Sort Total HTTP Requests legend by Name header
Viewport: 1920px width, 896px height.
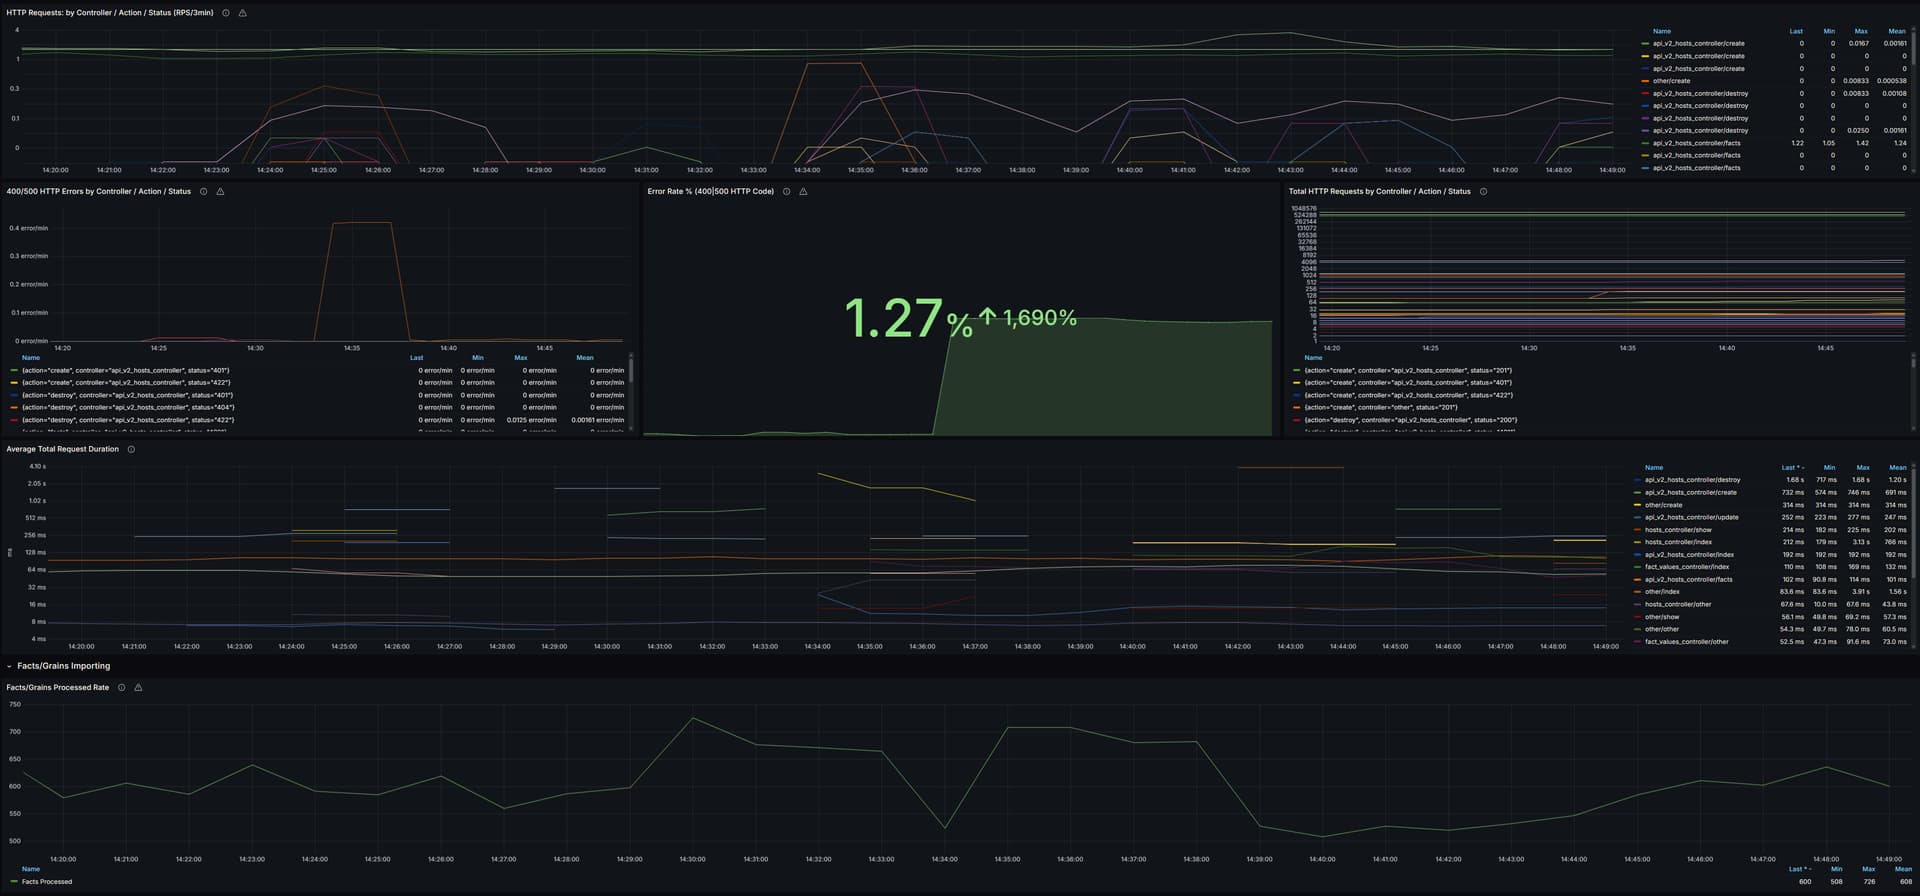[x=1313, y=357]
